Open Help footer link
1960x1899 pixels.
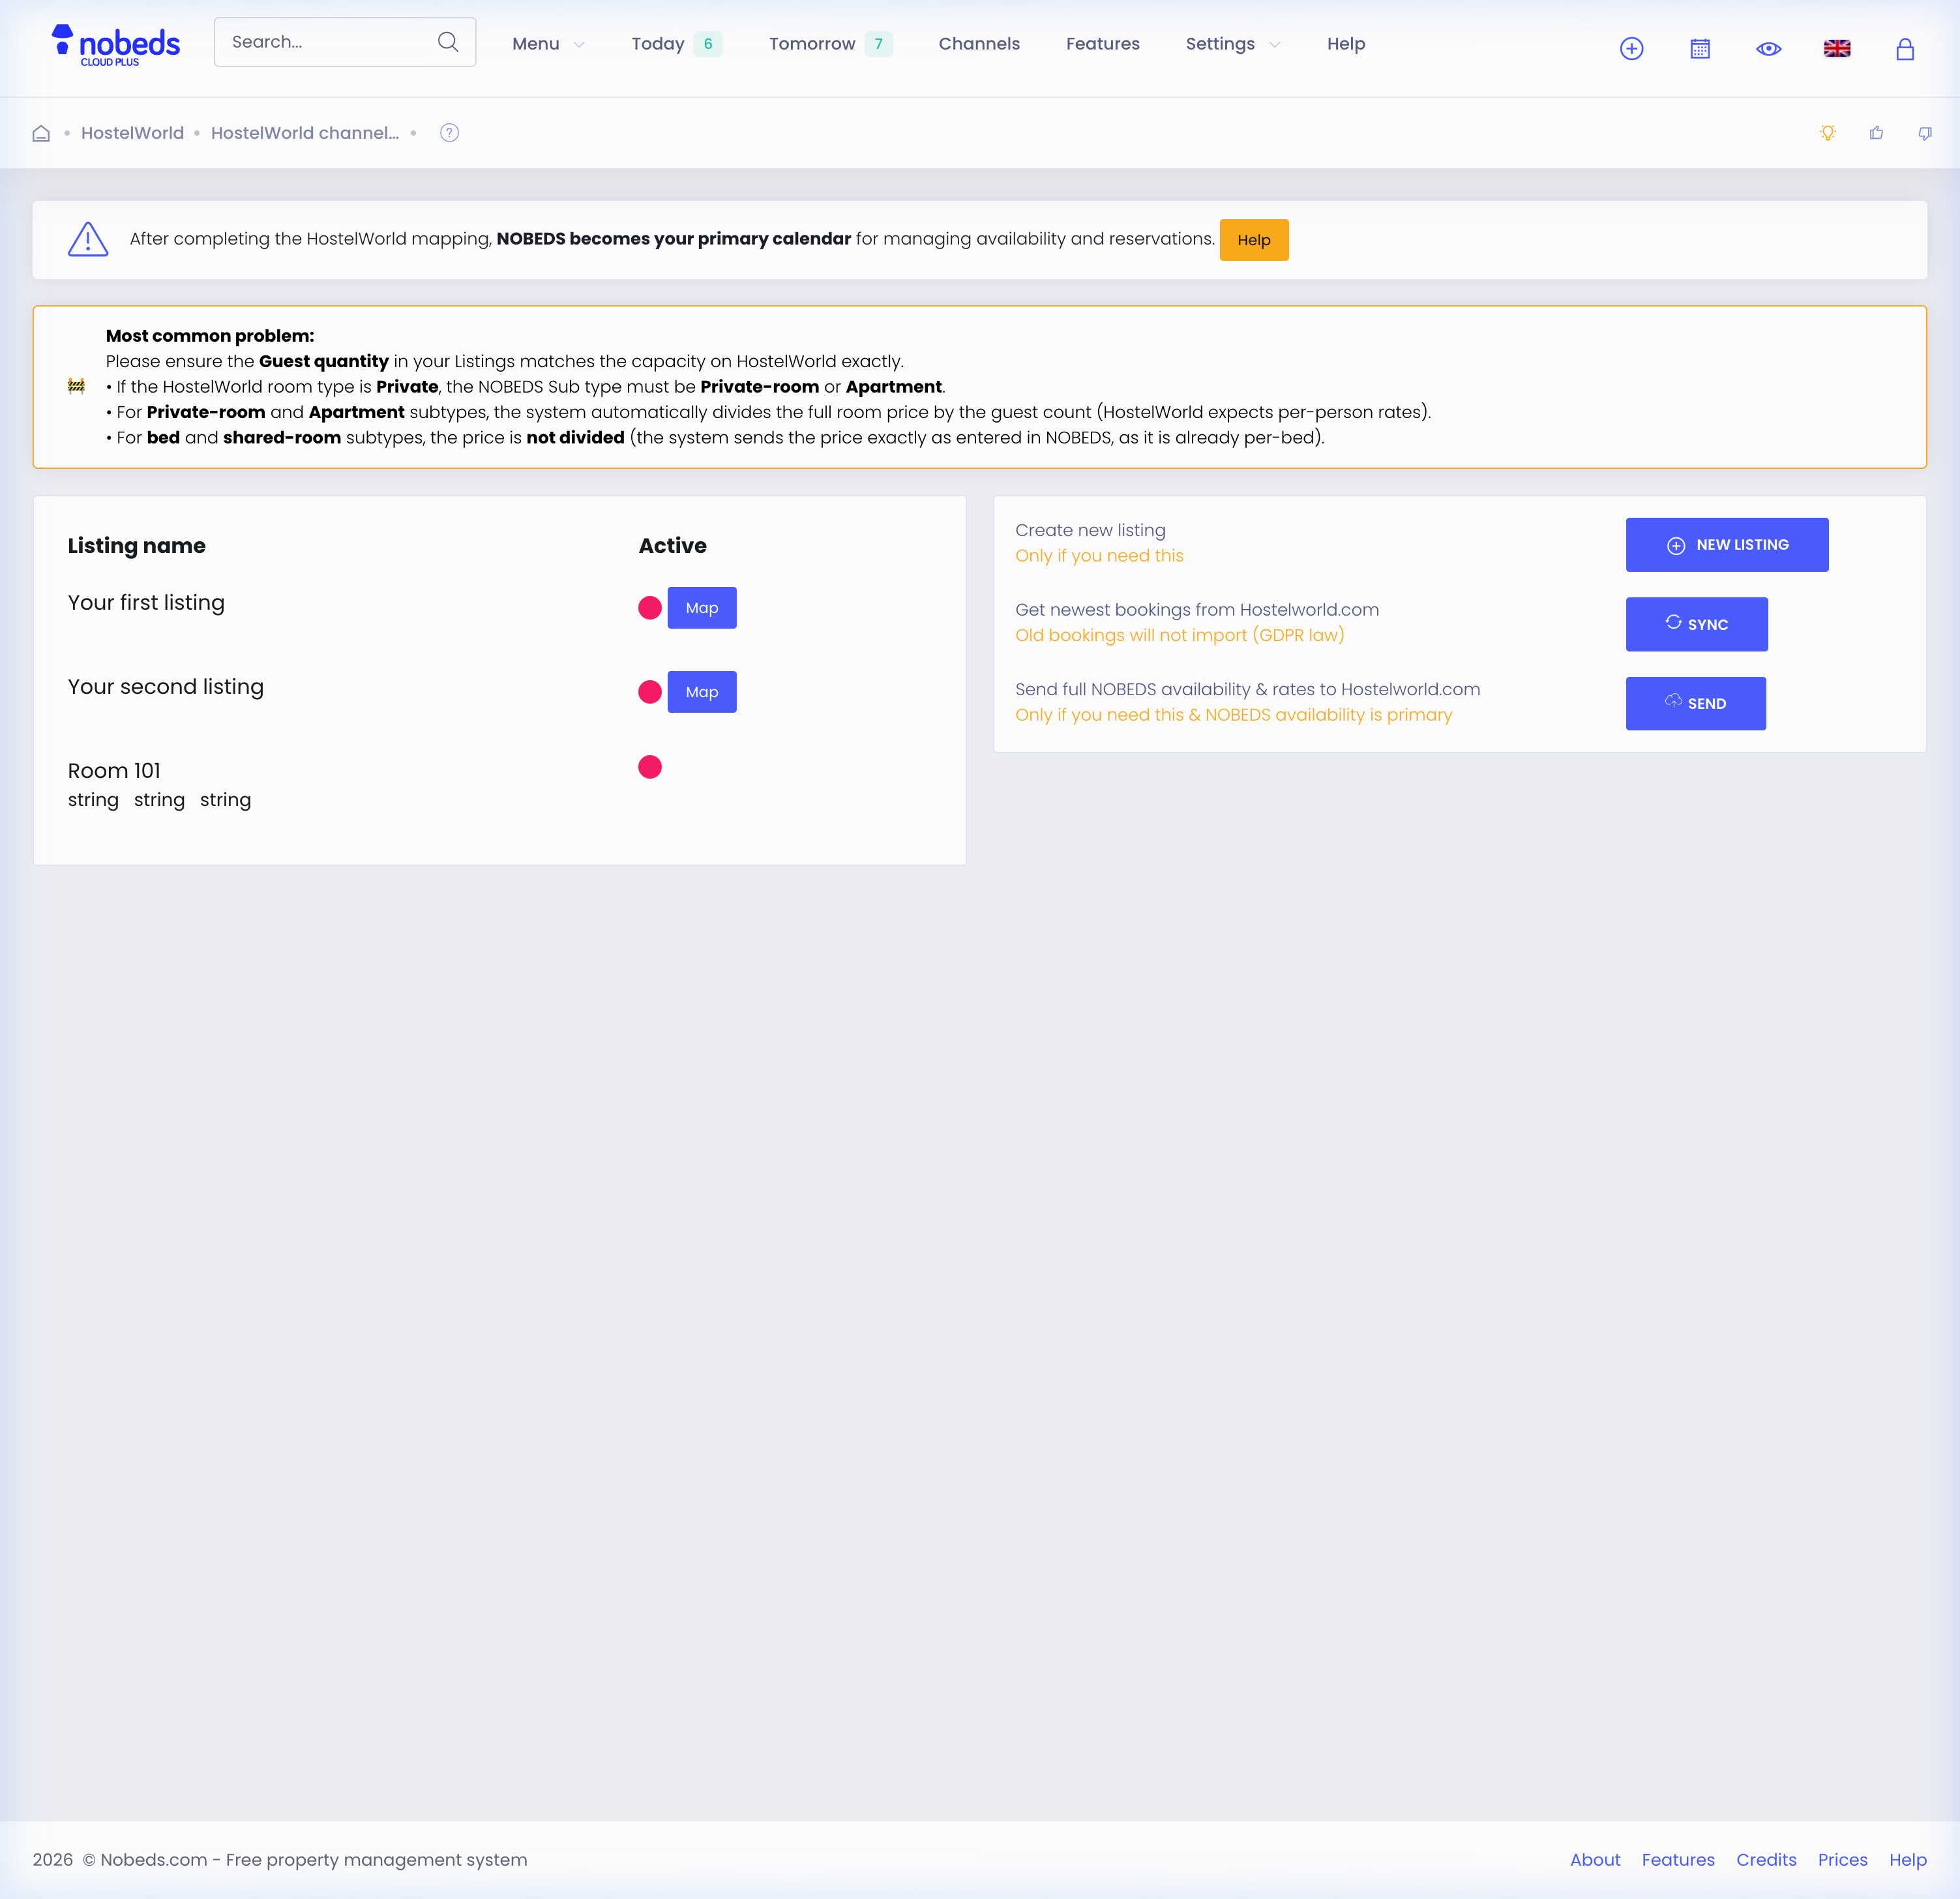(x=1908, y=1860)
